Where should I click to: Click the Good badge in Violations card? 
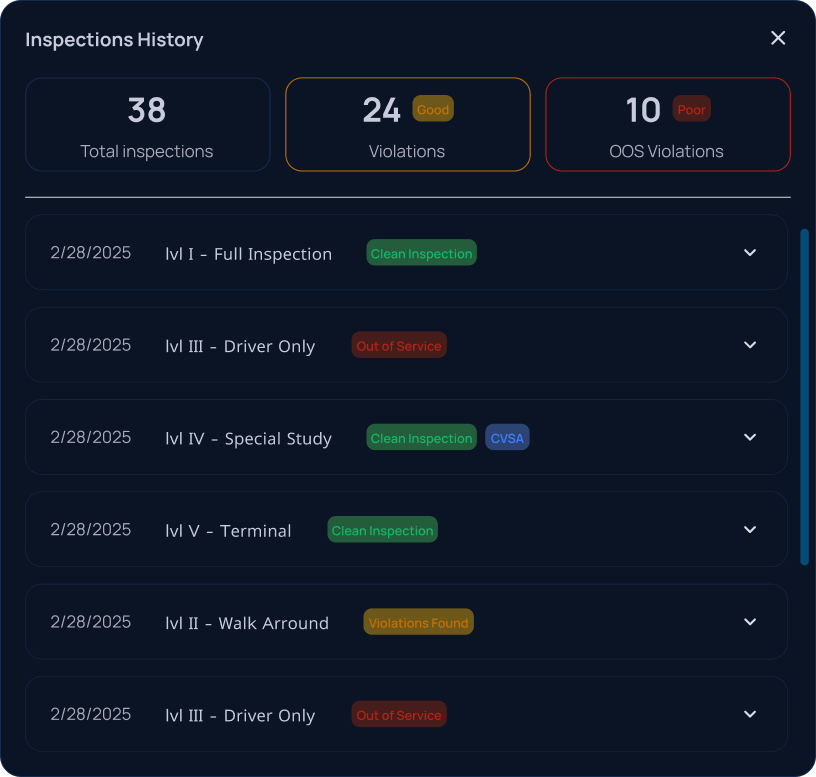tap(433, 109)
